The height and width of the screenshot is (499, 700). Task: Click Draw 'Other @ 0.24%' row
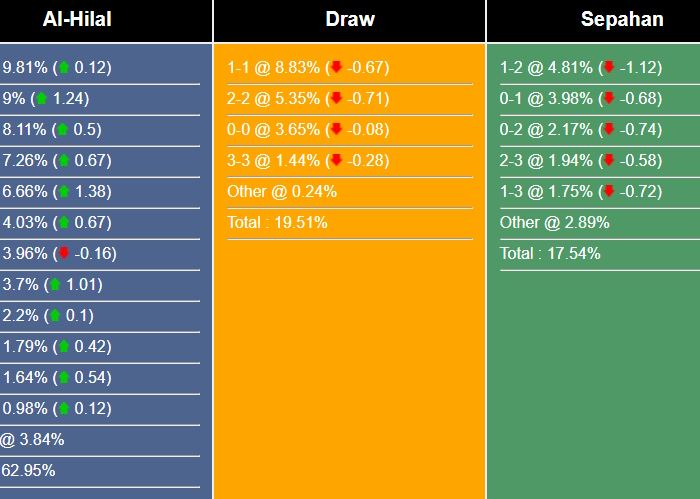[x=282, y=191]
